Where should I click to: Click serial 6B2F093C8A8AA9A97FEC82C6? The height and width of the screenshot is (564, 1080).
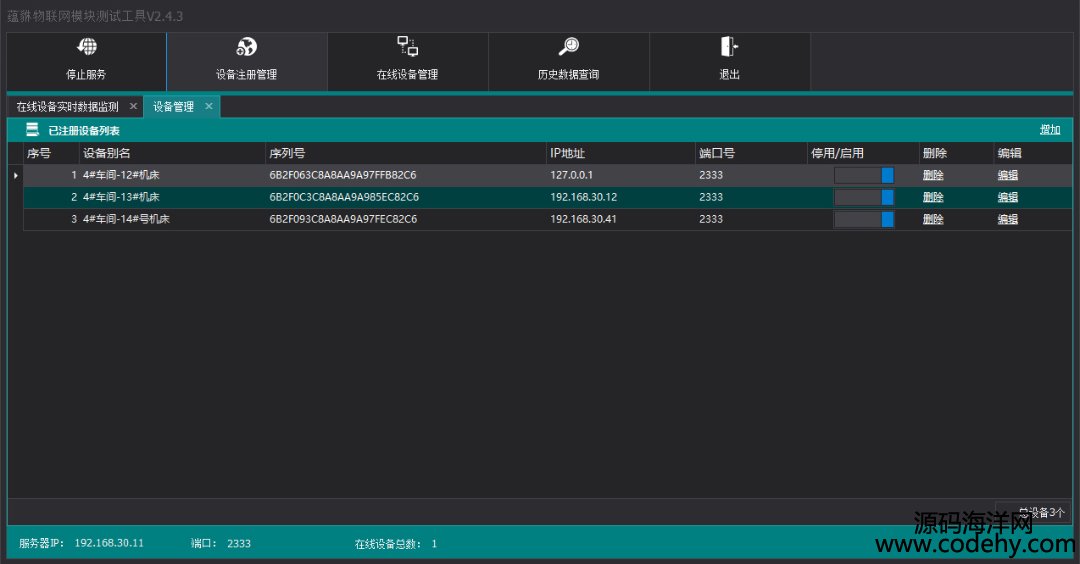(x=343, y=219)
